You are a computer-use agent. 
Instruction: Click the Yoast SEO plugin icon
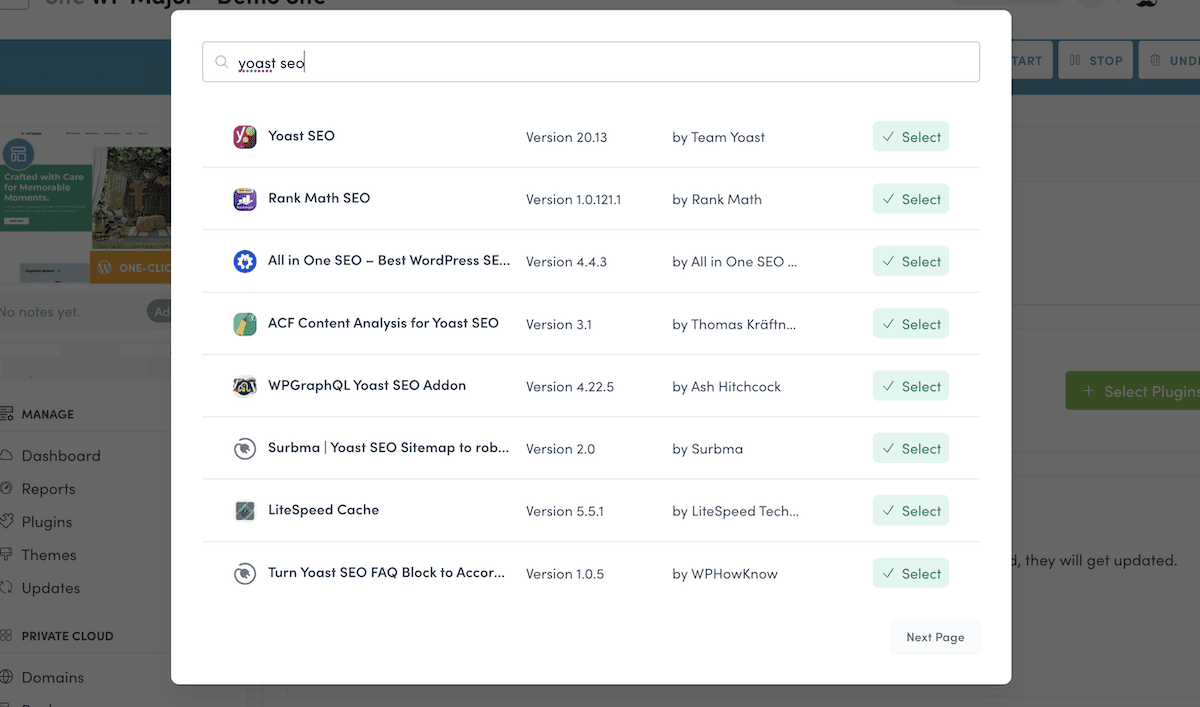245,137
